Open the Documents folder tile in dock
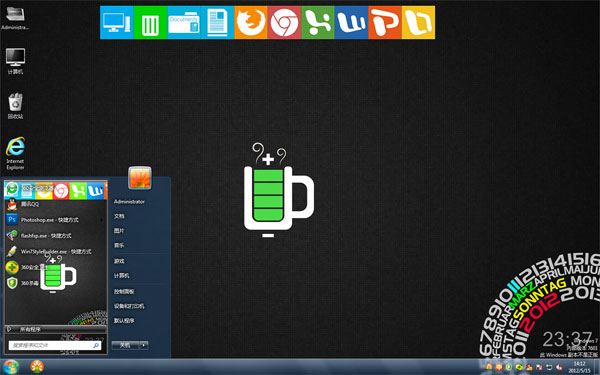The image size is (600, 375). coord(184,22)
